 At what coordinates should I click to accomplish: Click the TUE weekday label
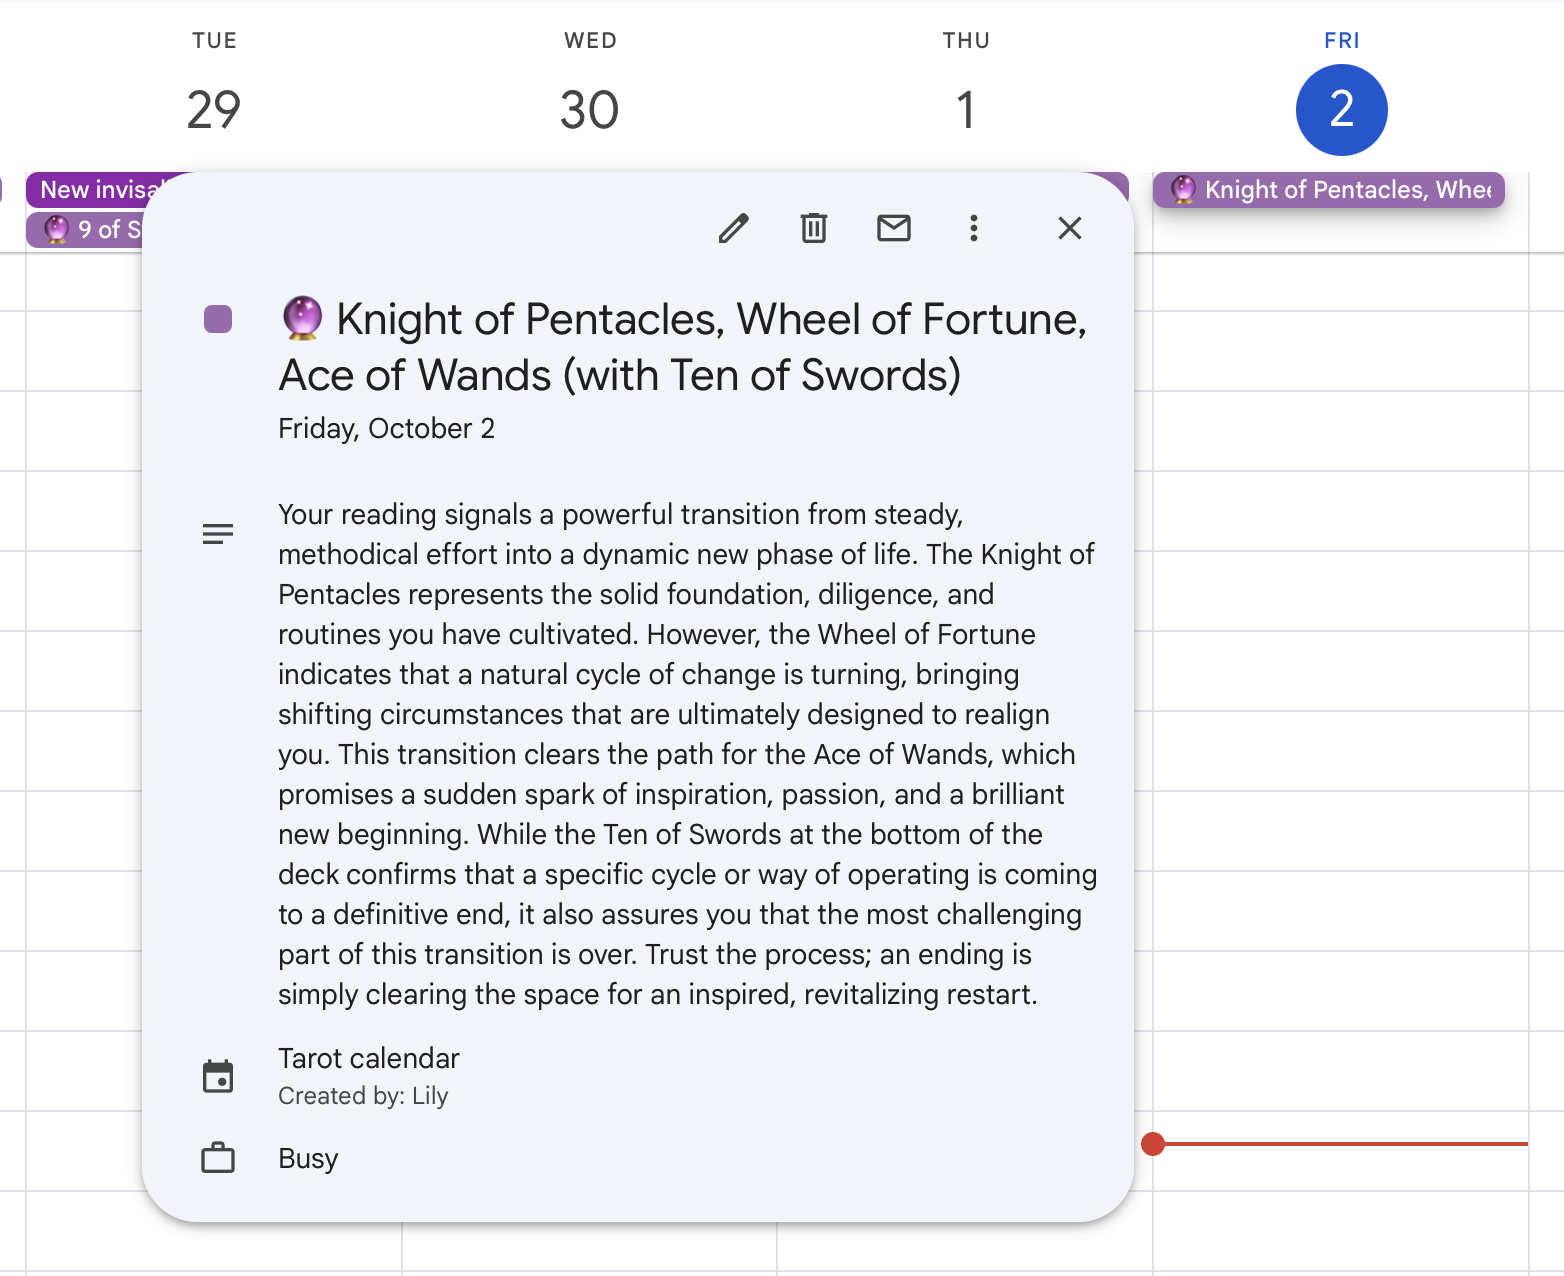214,41
